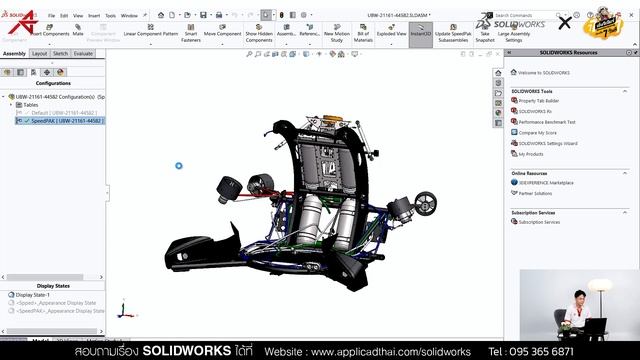Open the DisplayManager tab icon
Screen dimensions: 640x360
click(x=60, y=72)
